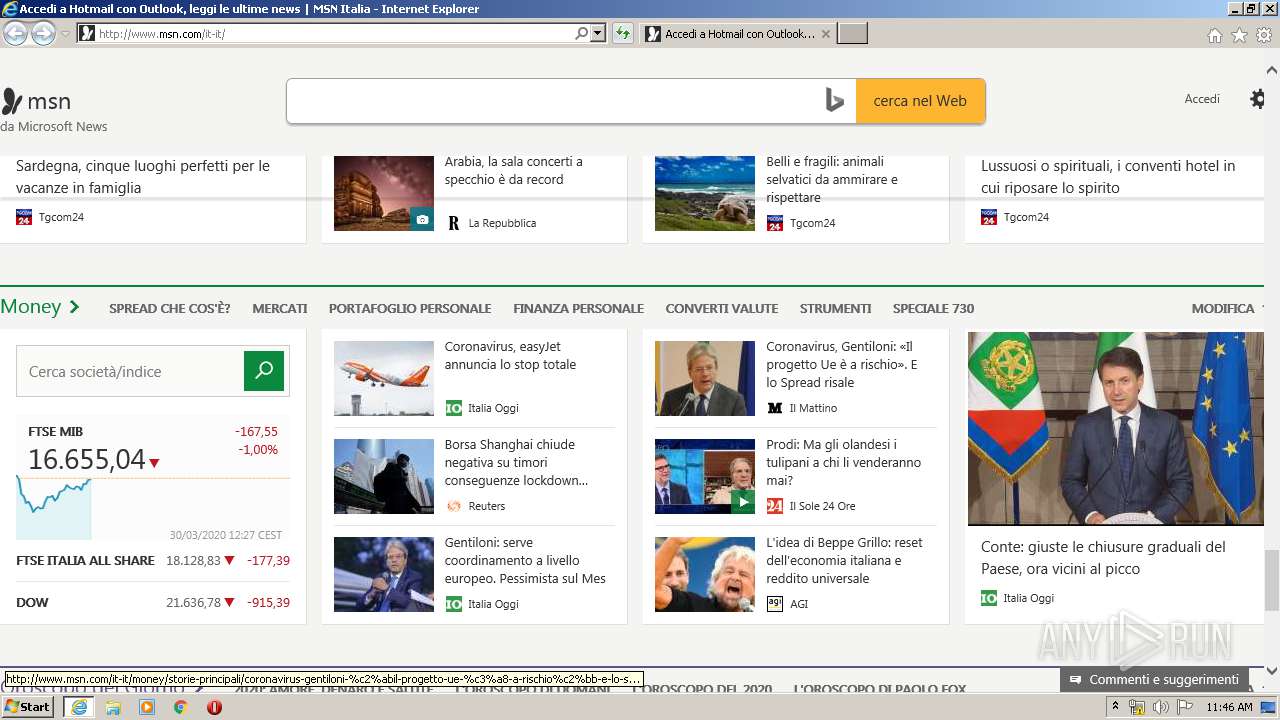Screen dimensions: 1280x720
Task: Select the STRUMENTI menu item
Action: pyautogui.click(x=835, y=308)
